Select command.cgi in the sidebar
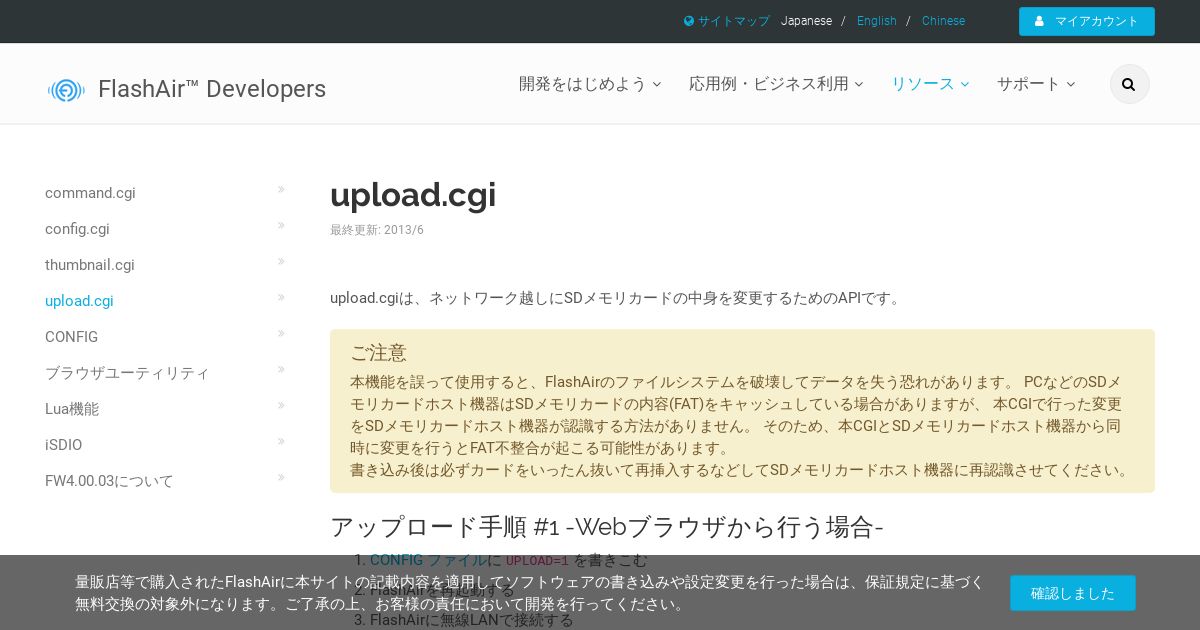The image size is (1200, 630). (x=90, y=193)
